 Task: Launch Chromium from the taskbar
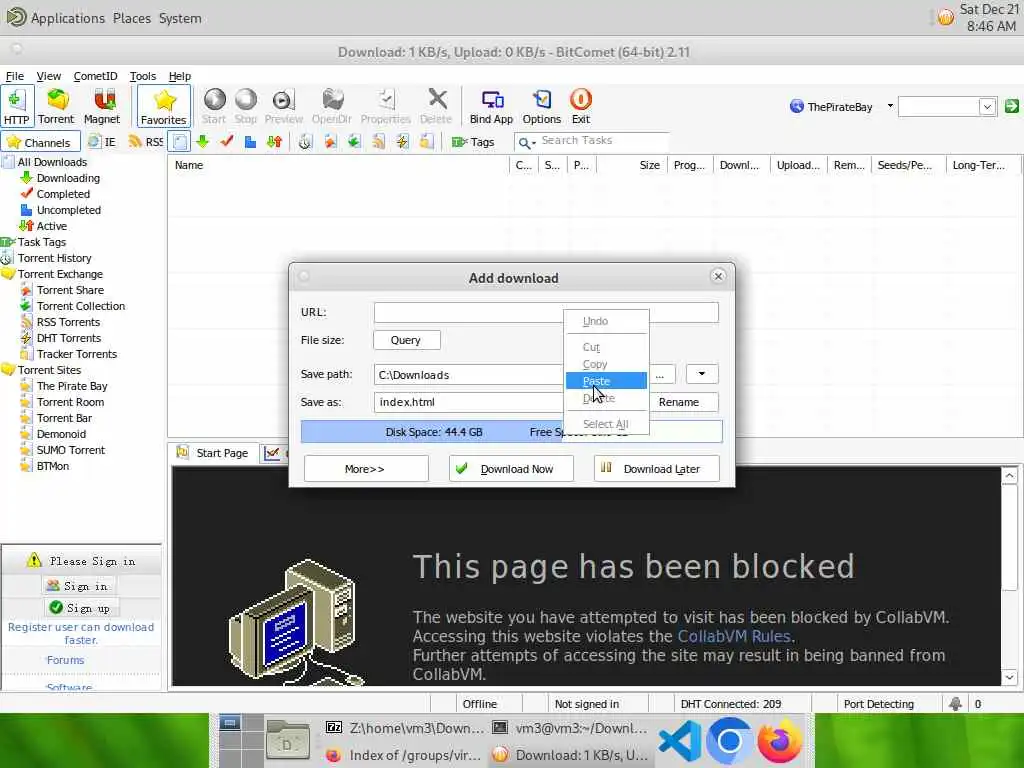point(729,741)
